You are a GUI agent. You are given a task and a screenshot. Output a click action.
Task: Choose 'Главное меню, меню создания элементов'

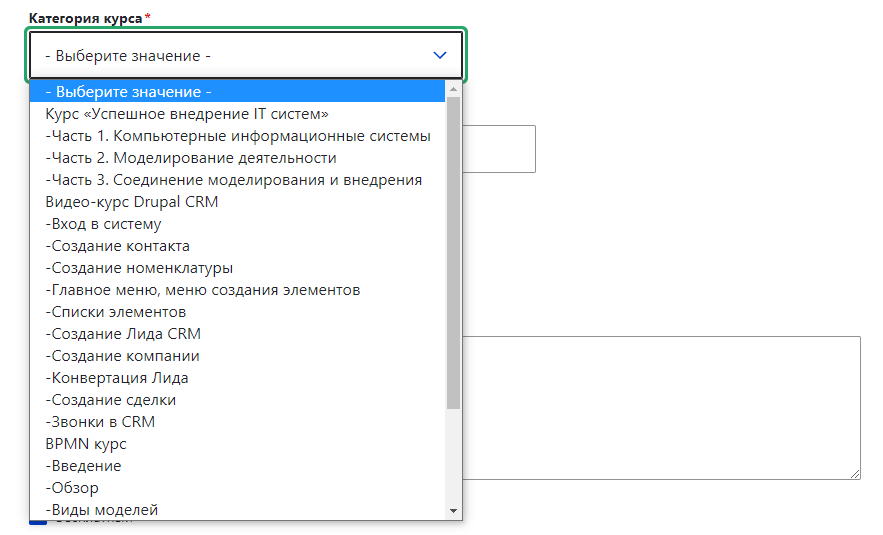point(237,289)
